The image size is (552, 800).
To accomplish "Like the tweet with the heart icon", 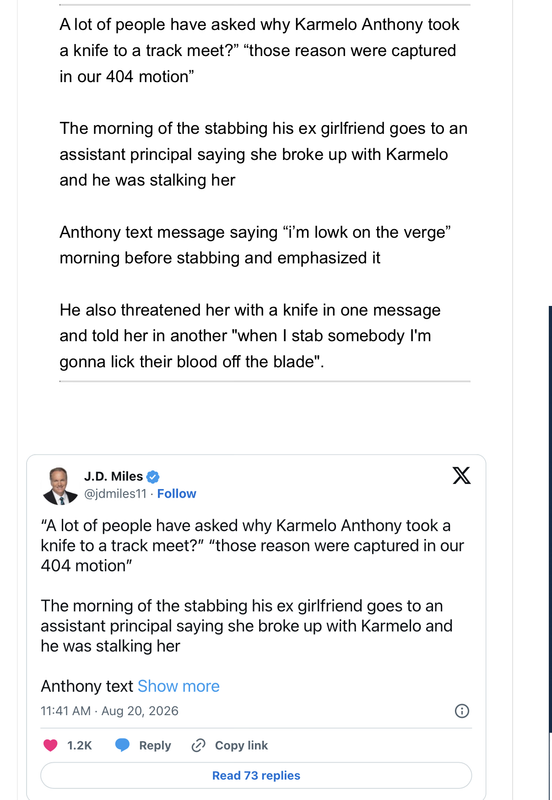I will point(51,745).
